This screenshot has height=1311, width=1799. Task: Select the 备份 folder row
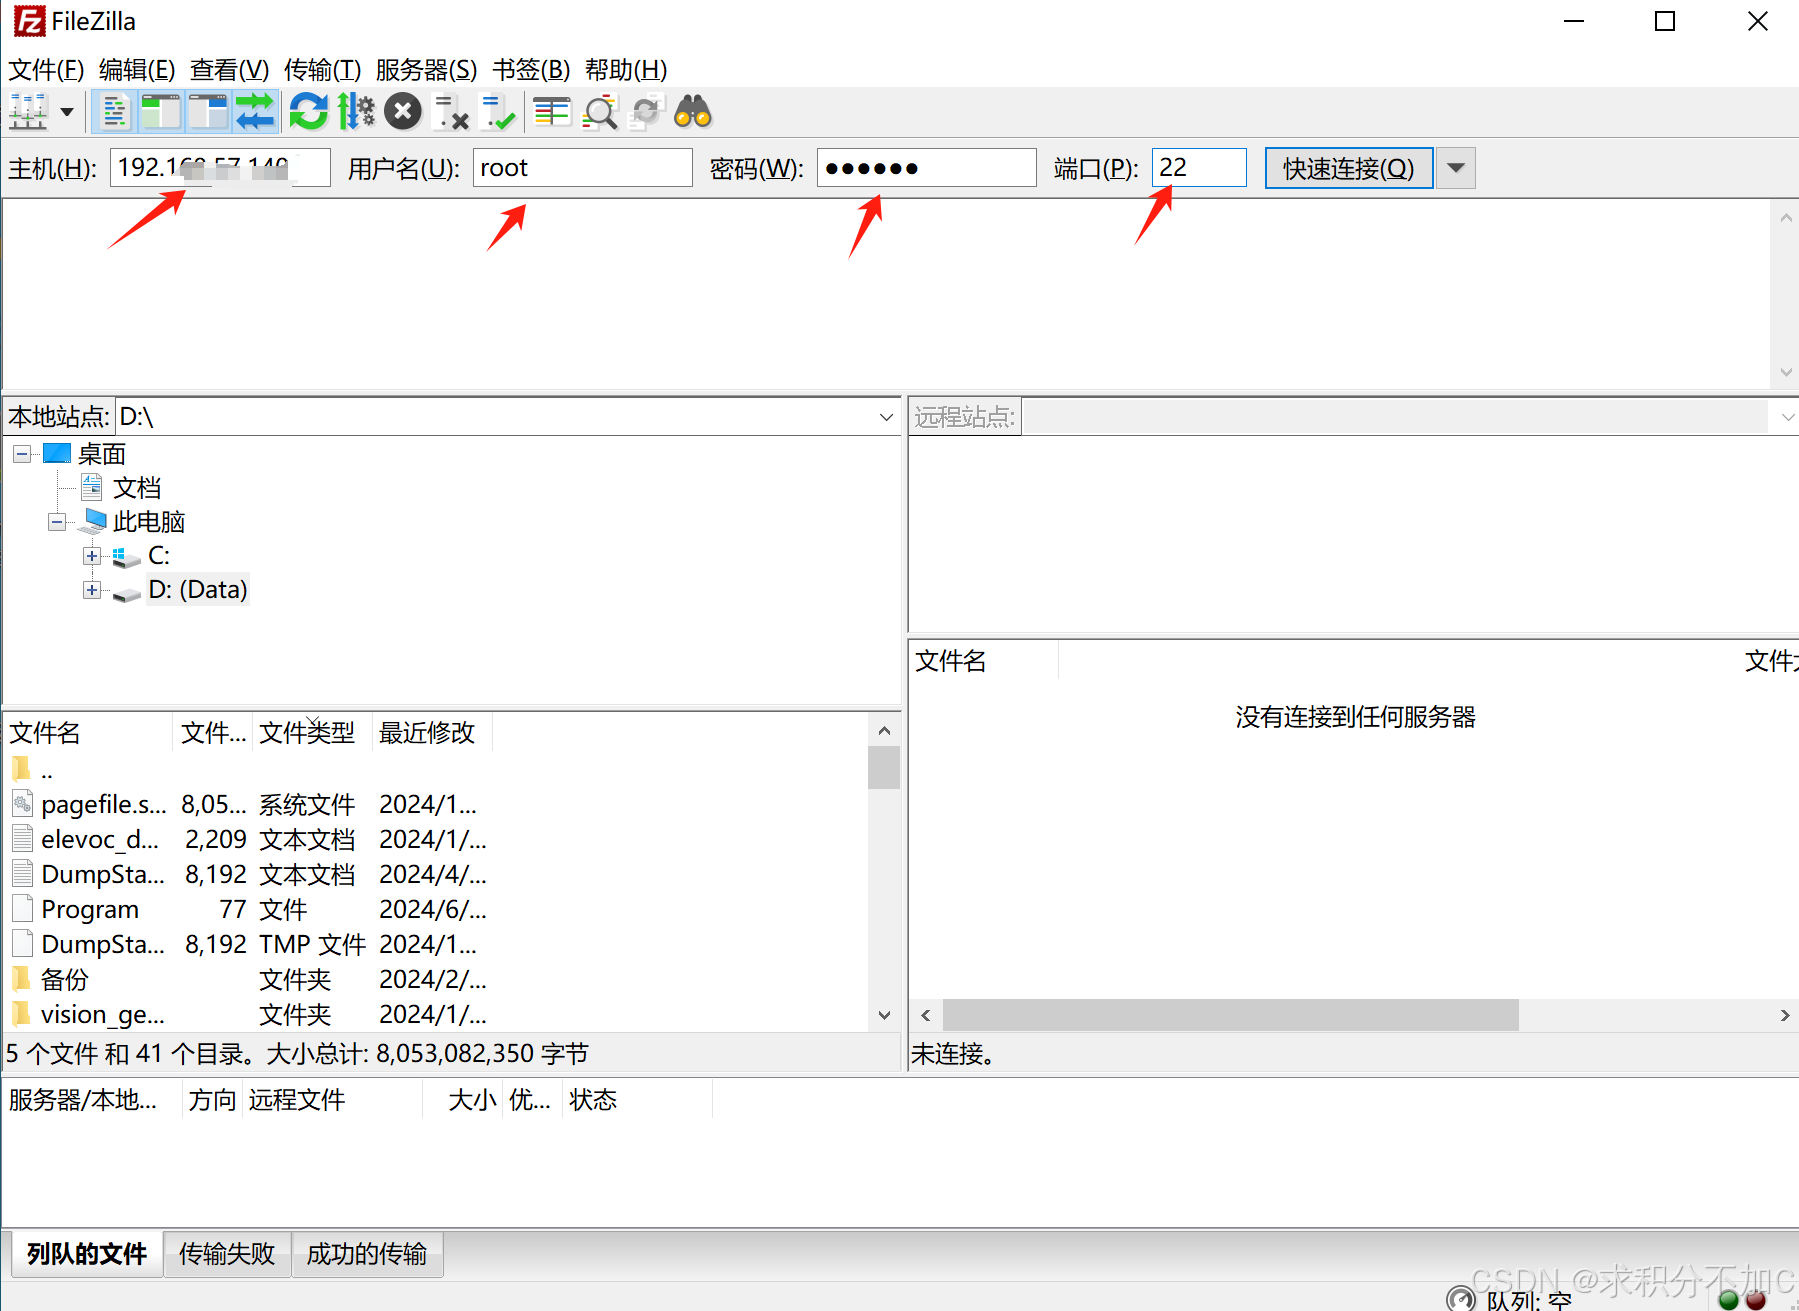click(x=437, y=980)
